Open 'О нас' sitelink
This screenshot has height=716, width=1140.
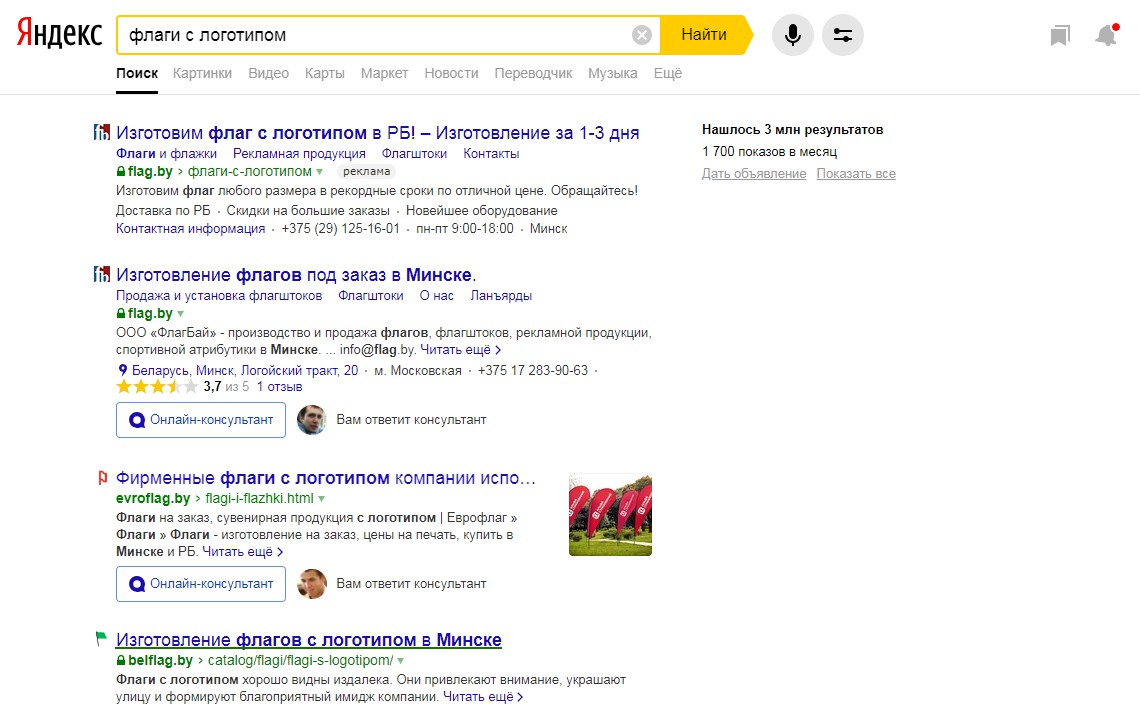(436, 295)
